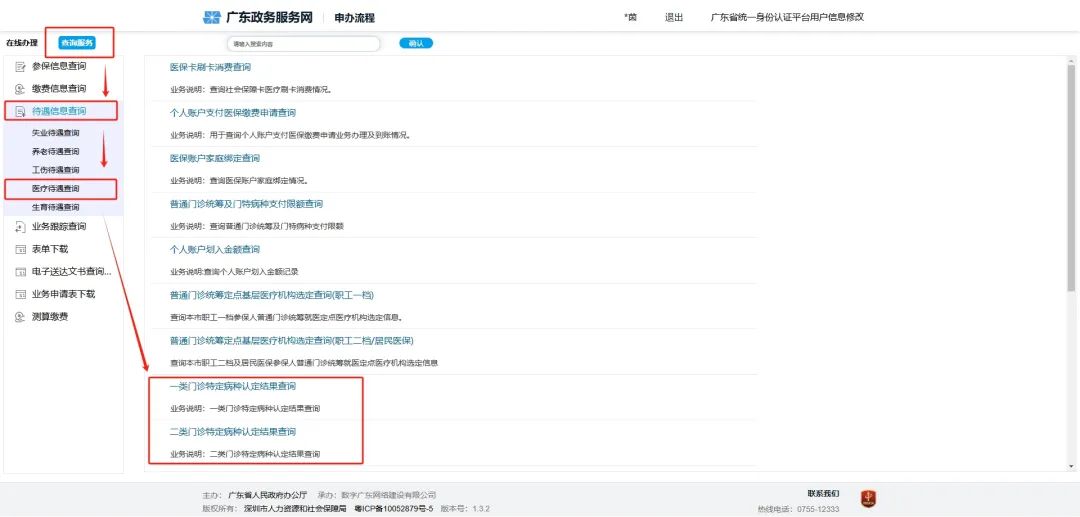This screenshot has width=1080, height=517.
Task: Click the 参保信息查询 sidebar icon
Action: pos(20,67)
